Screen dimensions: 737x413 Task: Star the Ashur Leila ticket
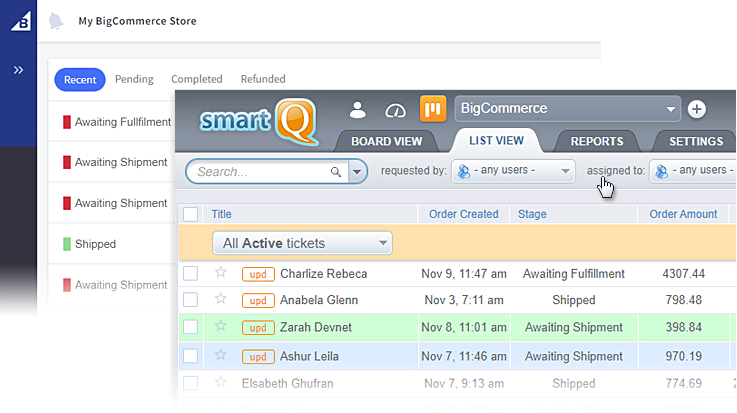[220, 355]
